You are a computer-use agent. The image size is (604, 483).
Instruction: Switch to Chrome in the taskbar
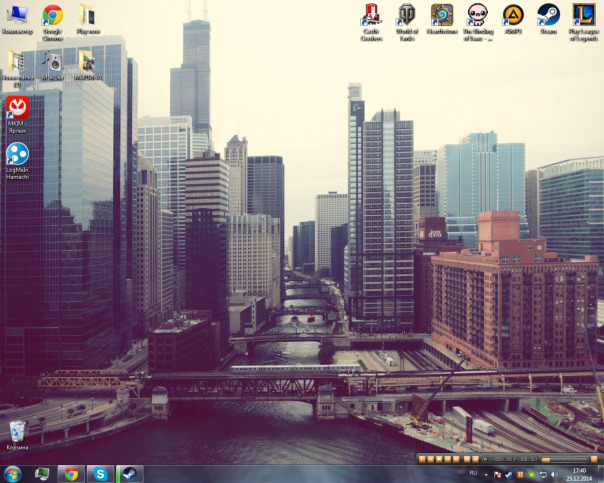point(70,473)
